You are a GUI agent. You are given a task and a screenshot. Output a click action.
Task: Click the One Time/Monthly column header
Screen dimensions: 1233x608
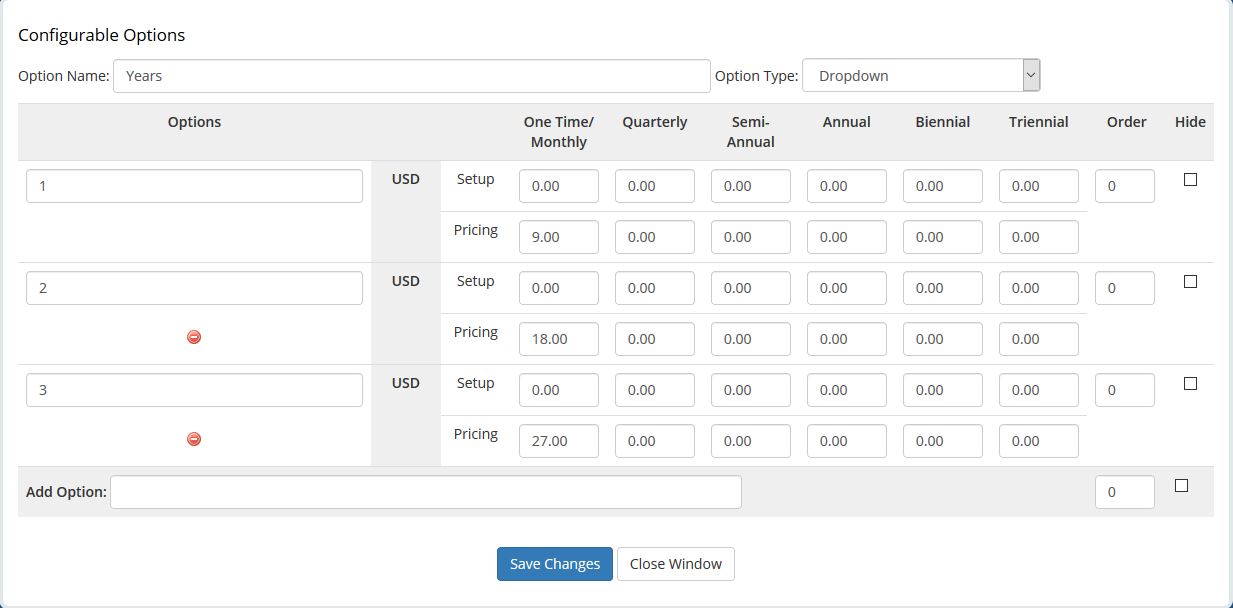pos(559,132)
